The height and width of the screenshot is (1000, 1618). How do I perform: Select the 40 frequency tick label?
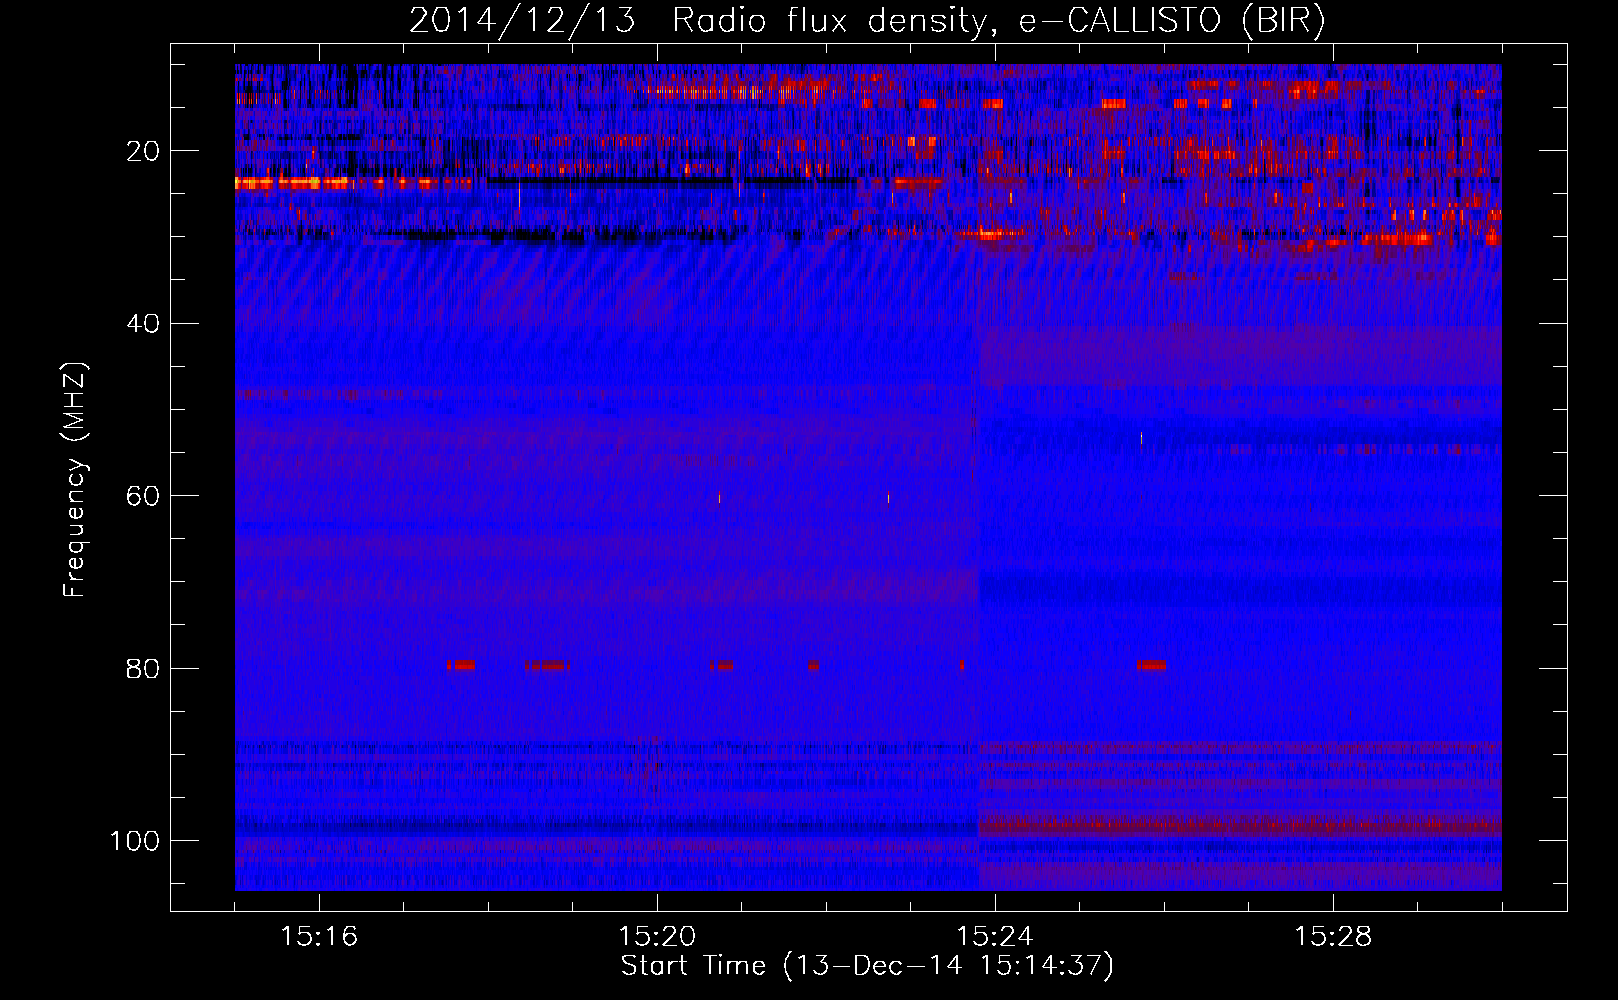click(143, 324)
